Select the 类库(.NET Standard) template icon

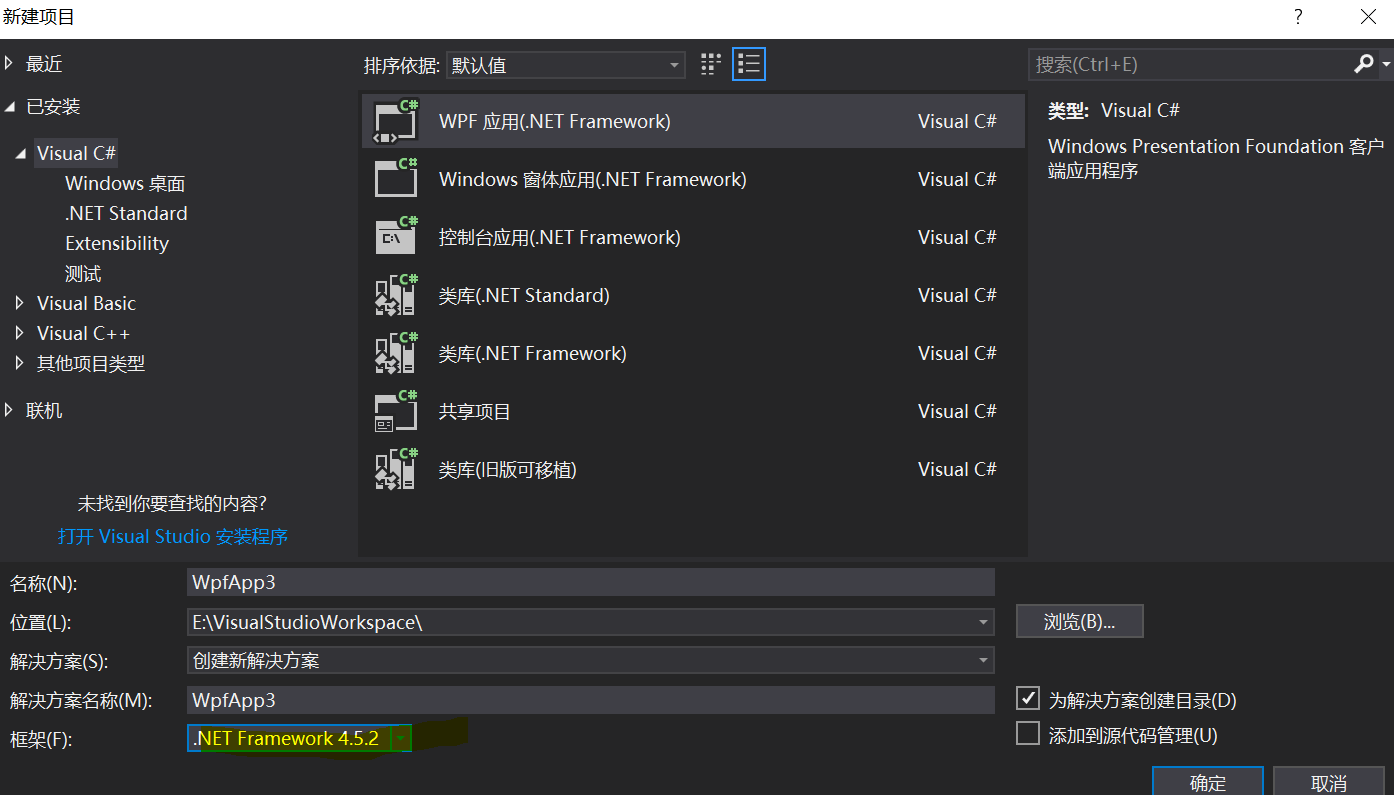click(395, 294)
